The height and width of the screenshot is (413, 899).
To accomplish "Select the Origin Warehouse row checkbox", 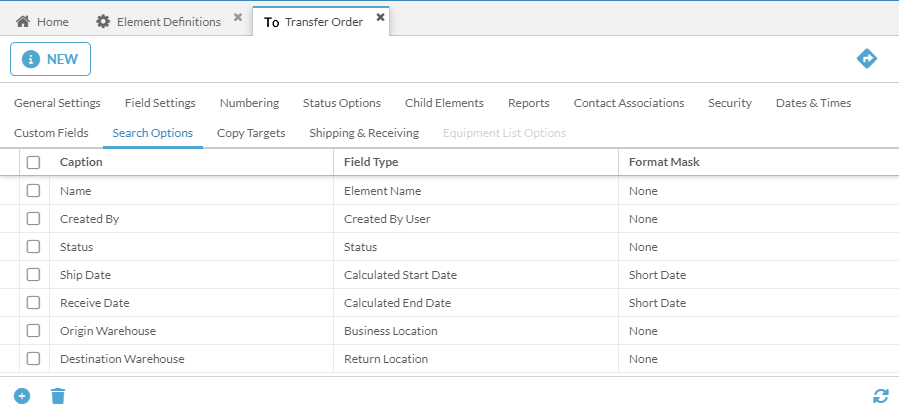I will 34,331.
